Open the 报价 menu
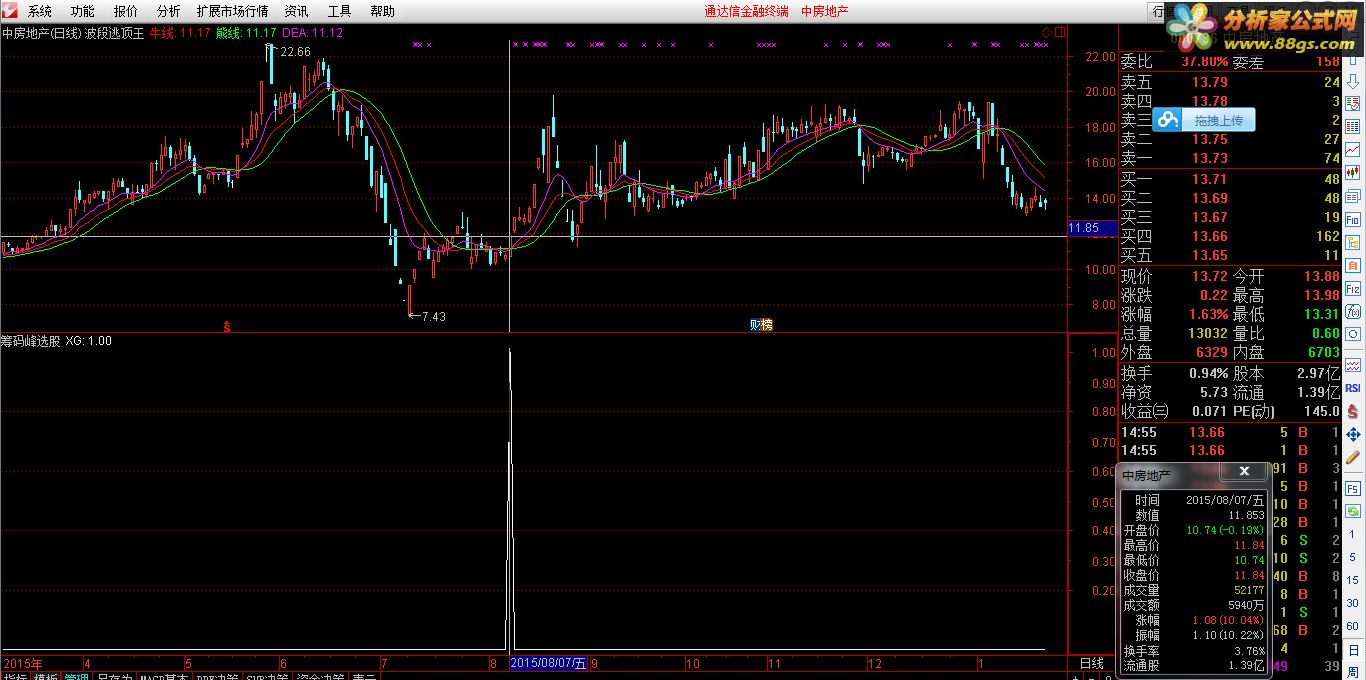Image resolution: width=1366 pixels, height=680 pixels. (125, 11)
